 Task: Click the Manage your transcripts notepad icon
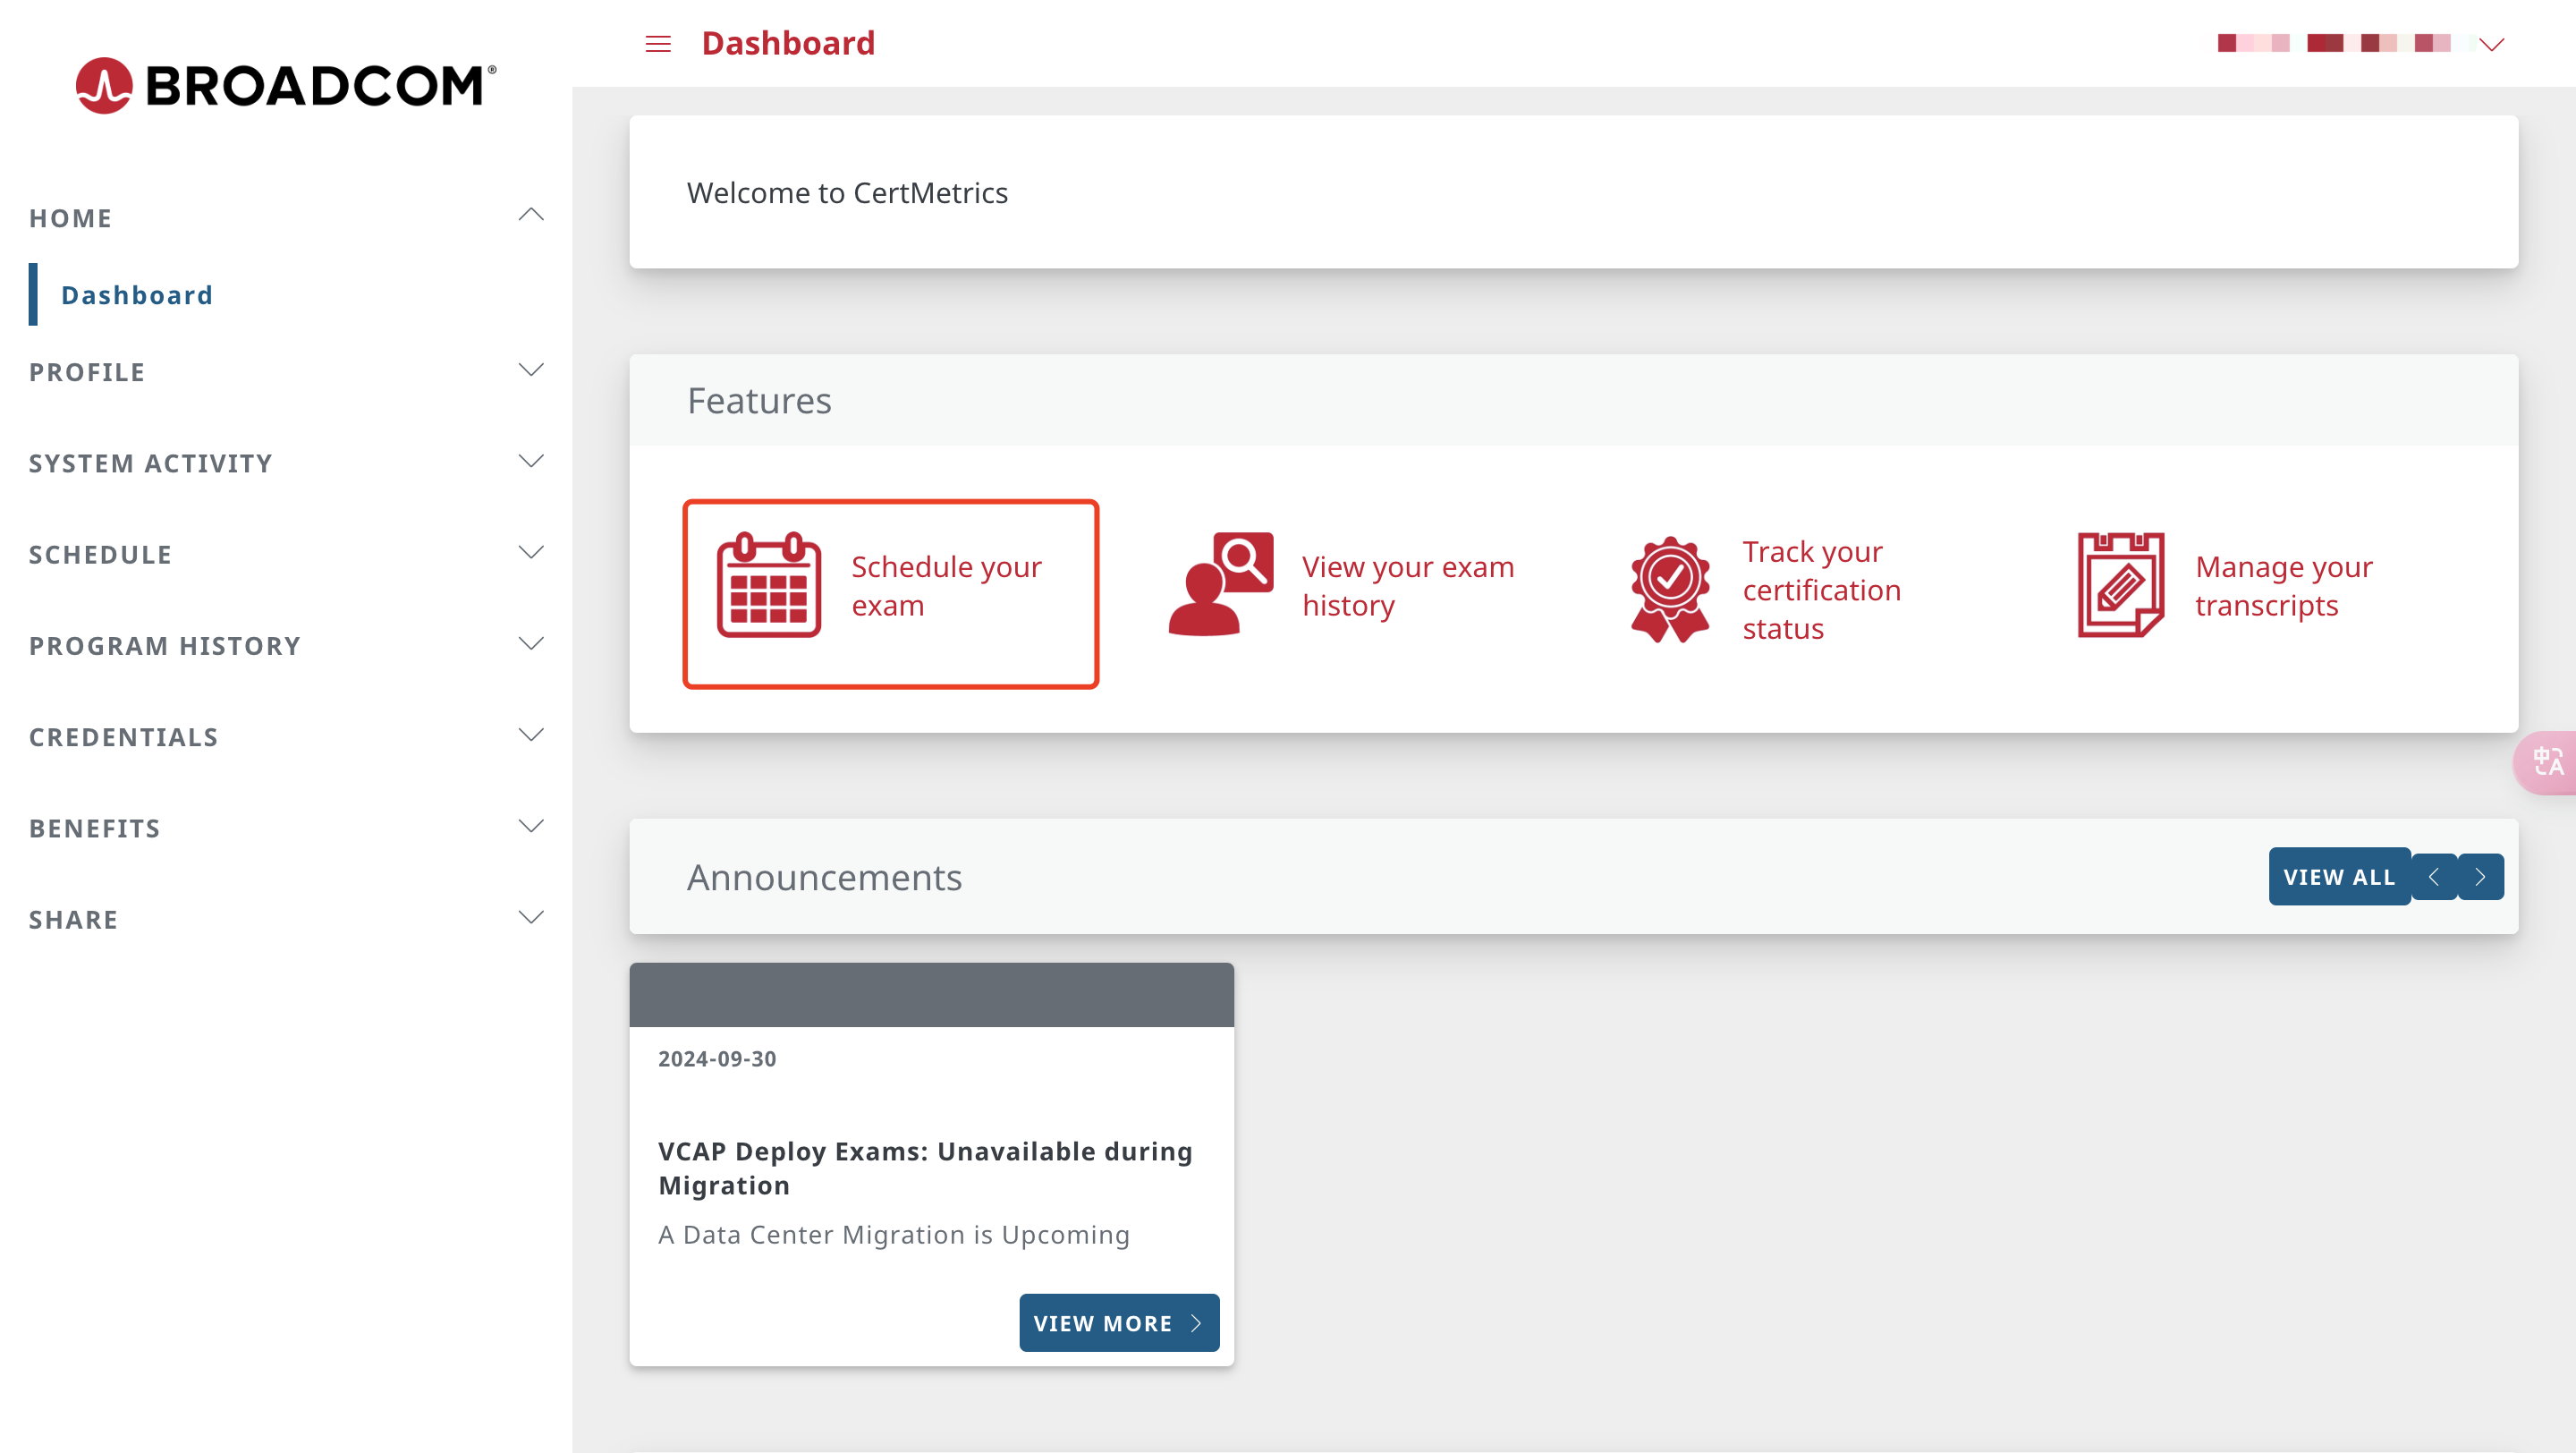click(2121, 585)
